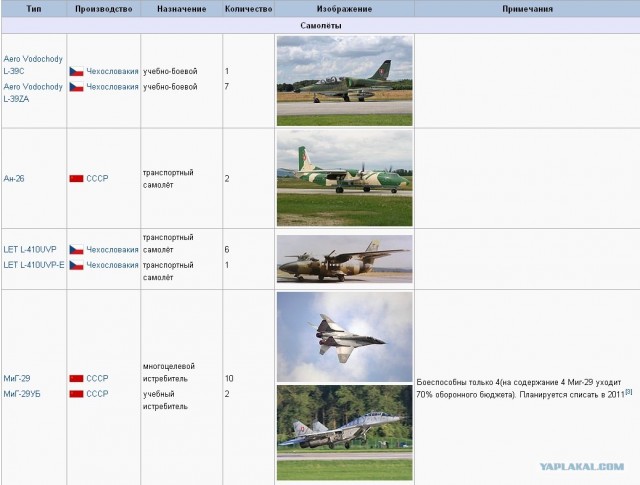Click the Самолёты section heading
Viewport: 640px width, 485px height.
[x=321, y=25]
